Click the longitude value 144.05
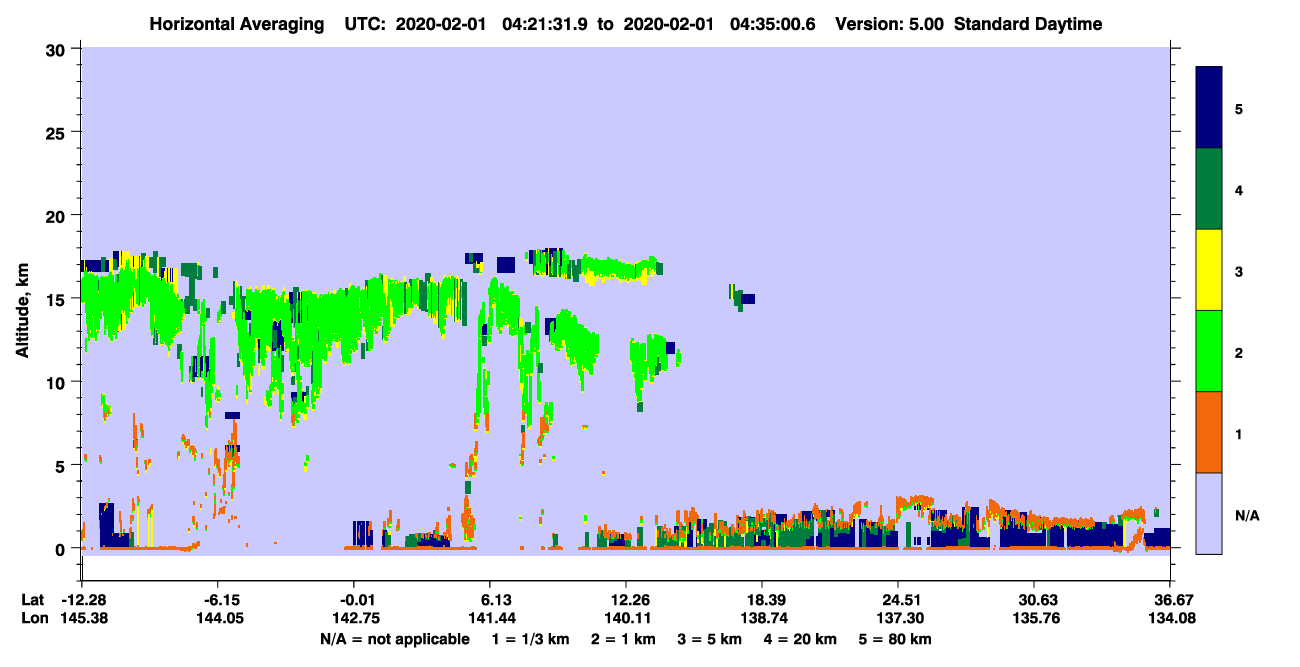Screen dimensions: 1300x667 coord(221,618)
